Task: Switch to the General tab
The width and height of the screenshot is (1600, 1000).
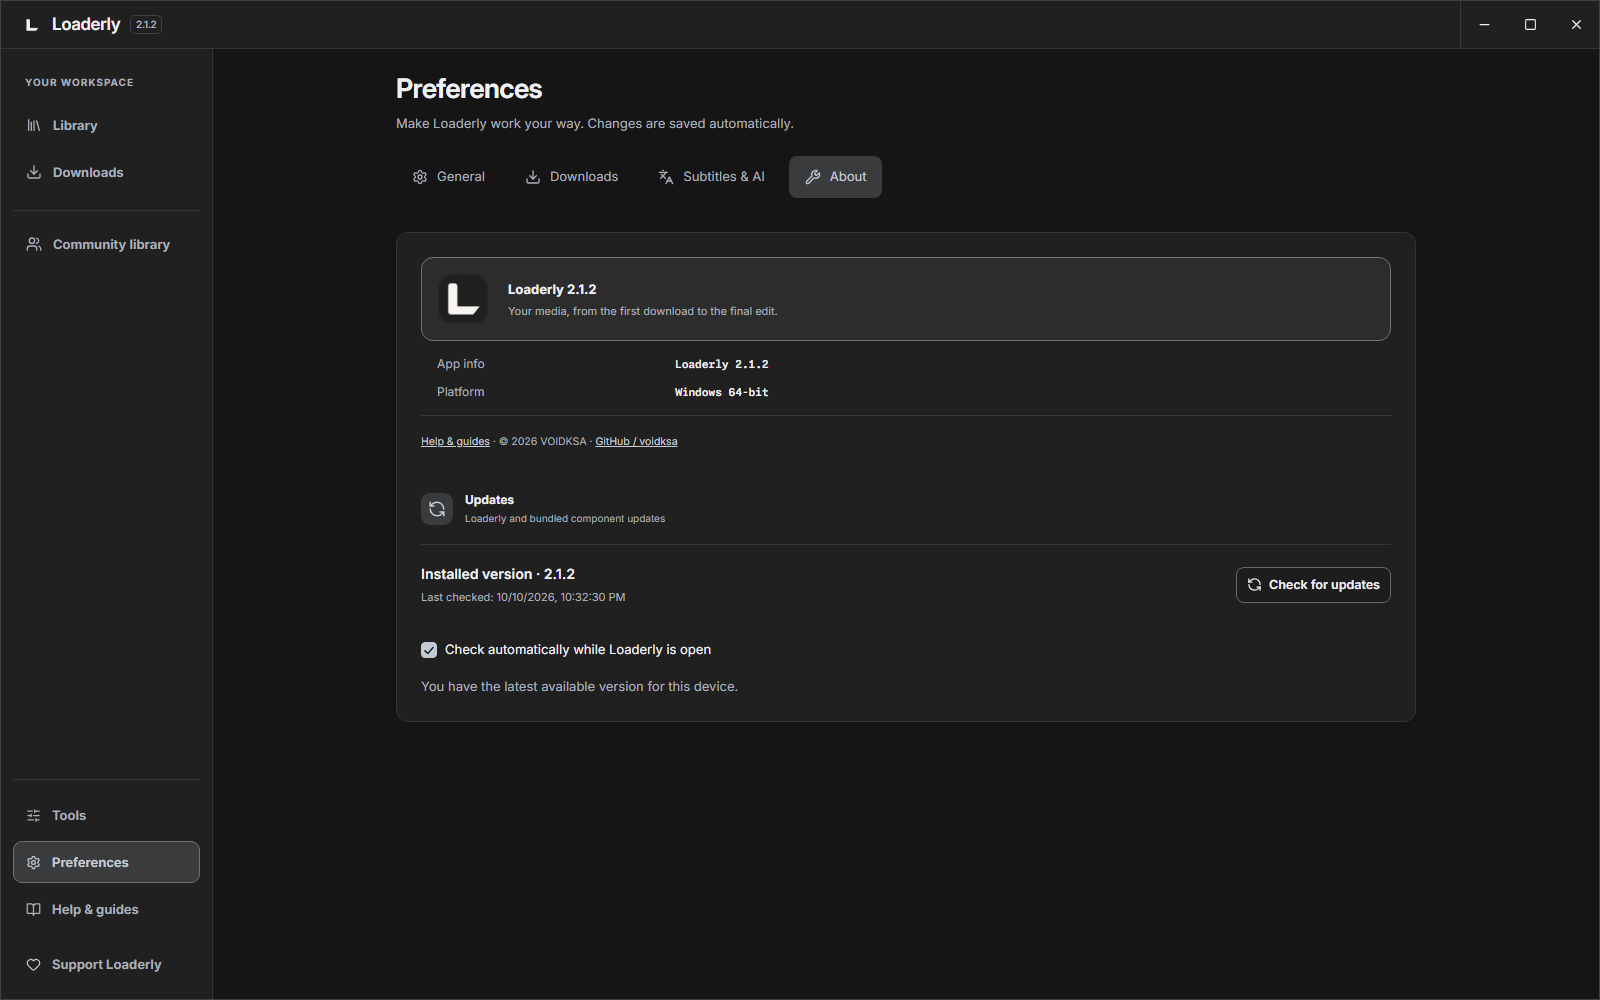Action: coord(448,177)
